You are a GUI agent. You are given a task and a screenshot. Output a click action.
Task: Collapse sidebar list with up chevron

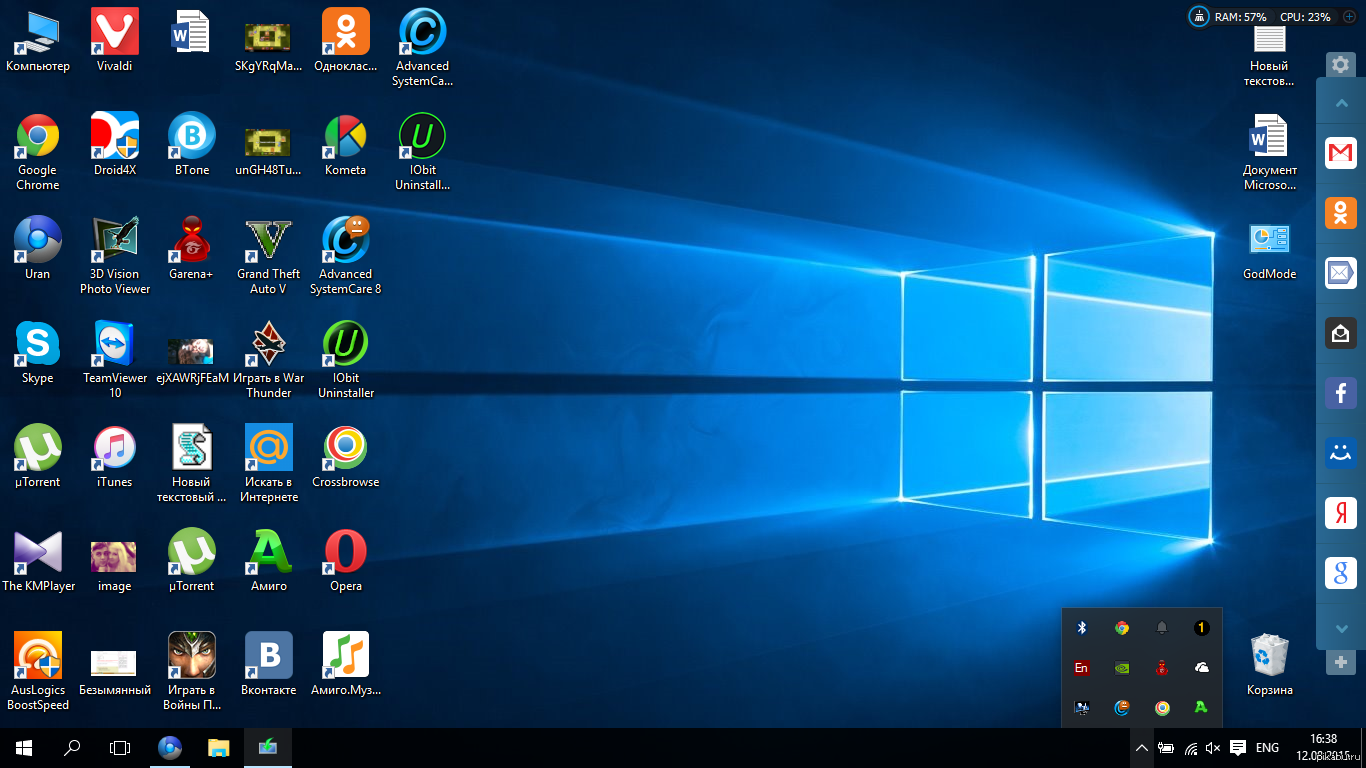click(1341, 104)
